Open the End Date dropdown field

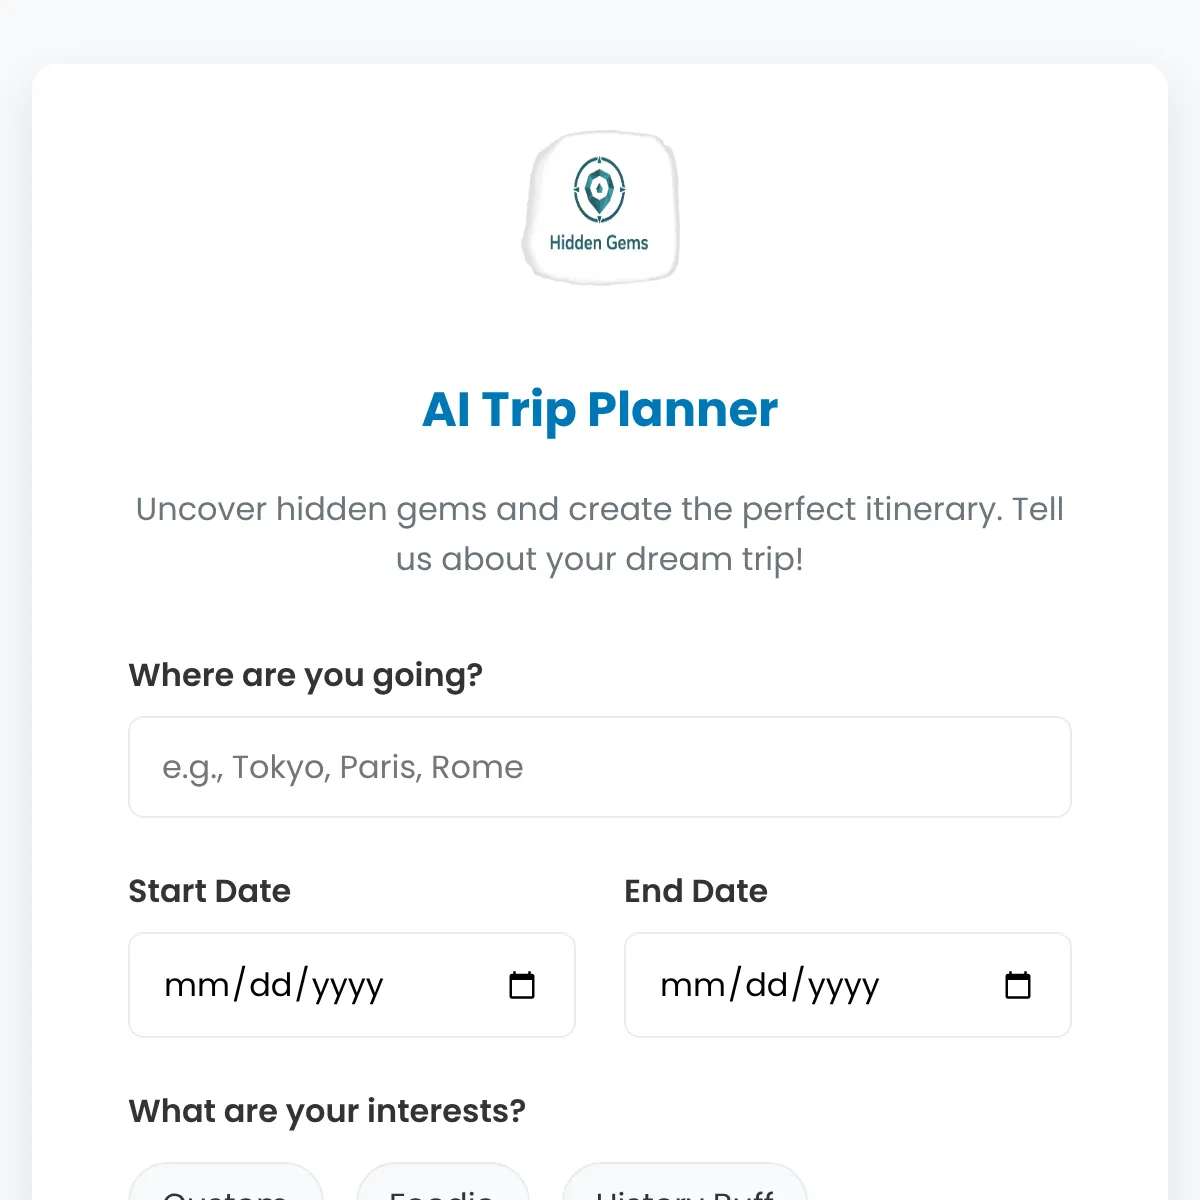coord(847,985)
